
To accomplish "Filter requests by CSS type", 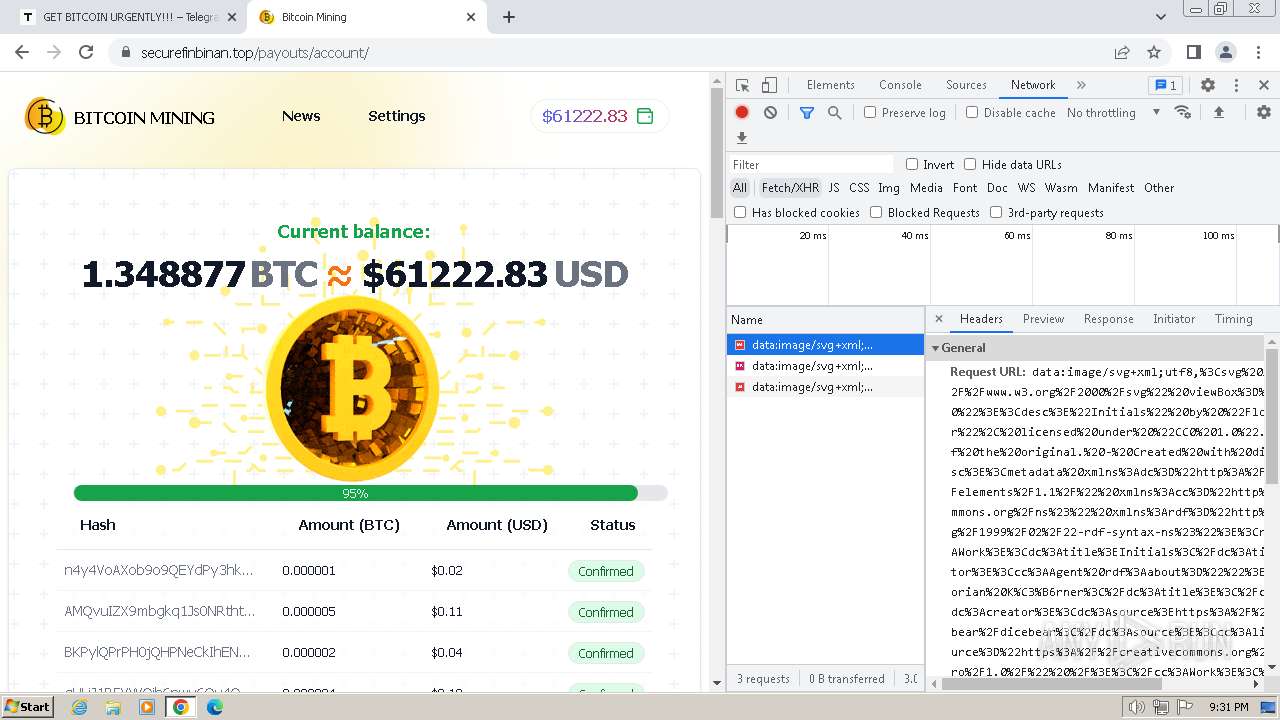I will click(x=859, y=188).
